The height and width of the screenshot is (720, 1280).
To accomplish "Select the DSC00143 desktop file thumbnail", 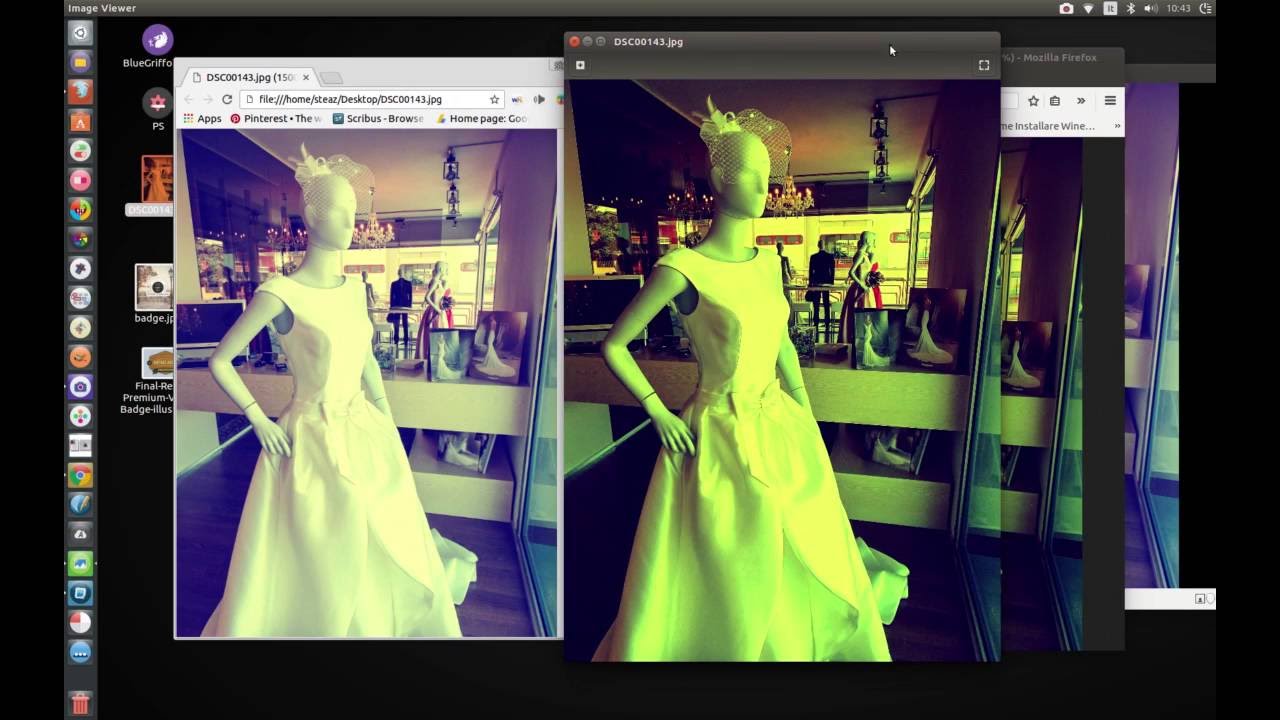I will [155, 180].
